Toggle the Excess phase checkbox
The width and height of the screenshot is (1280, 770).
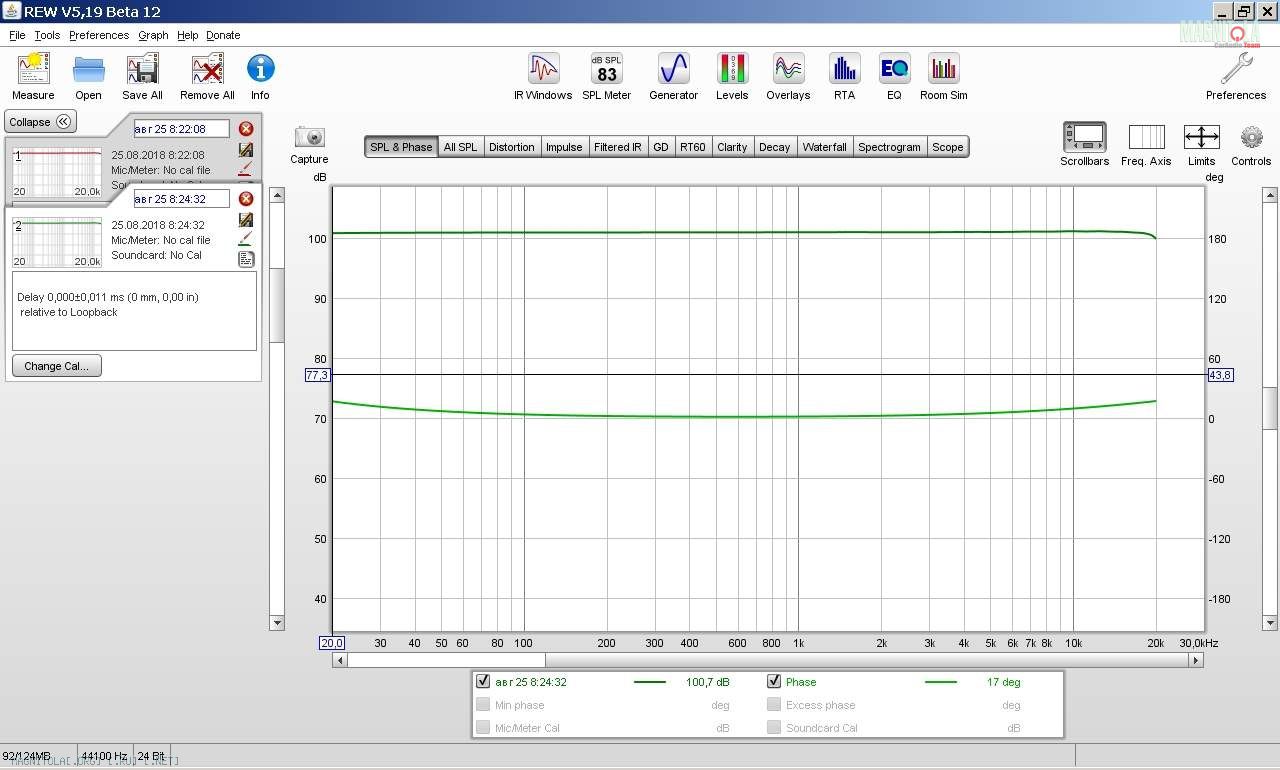coord(774,705)
